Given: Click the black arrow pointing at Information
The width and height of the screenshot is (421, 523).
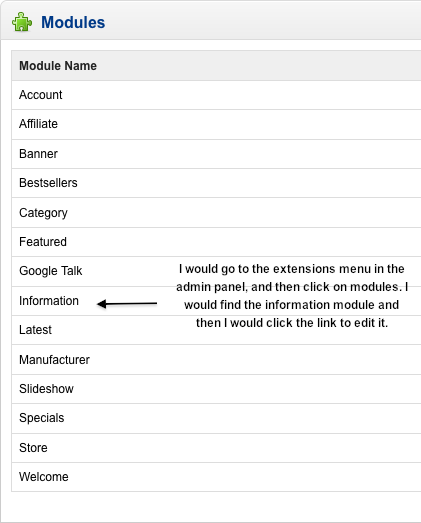Looking at the screenshot, I should pyautogui.click(x=127, y=304).
